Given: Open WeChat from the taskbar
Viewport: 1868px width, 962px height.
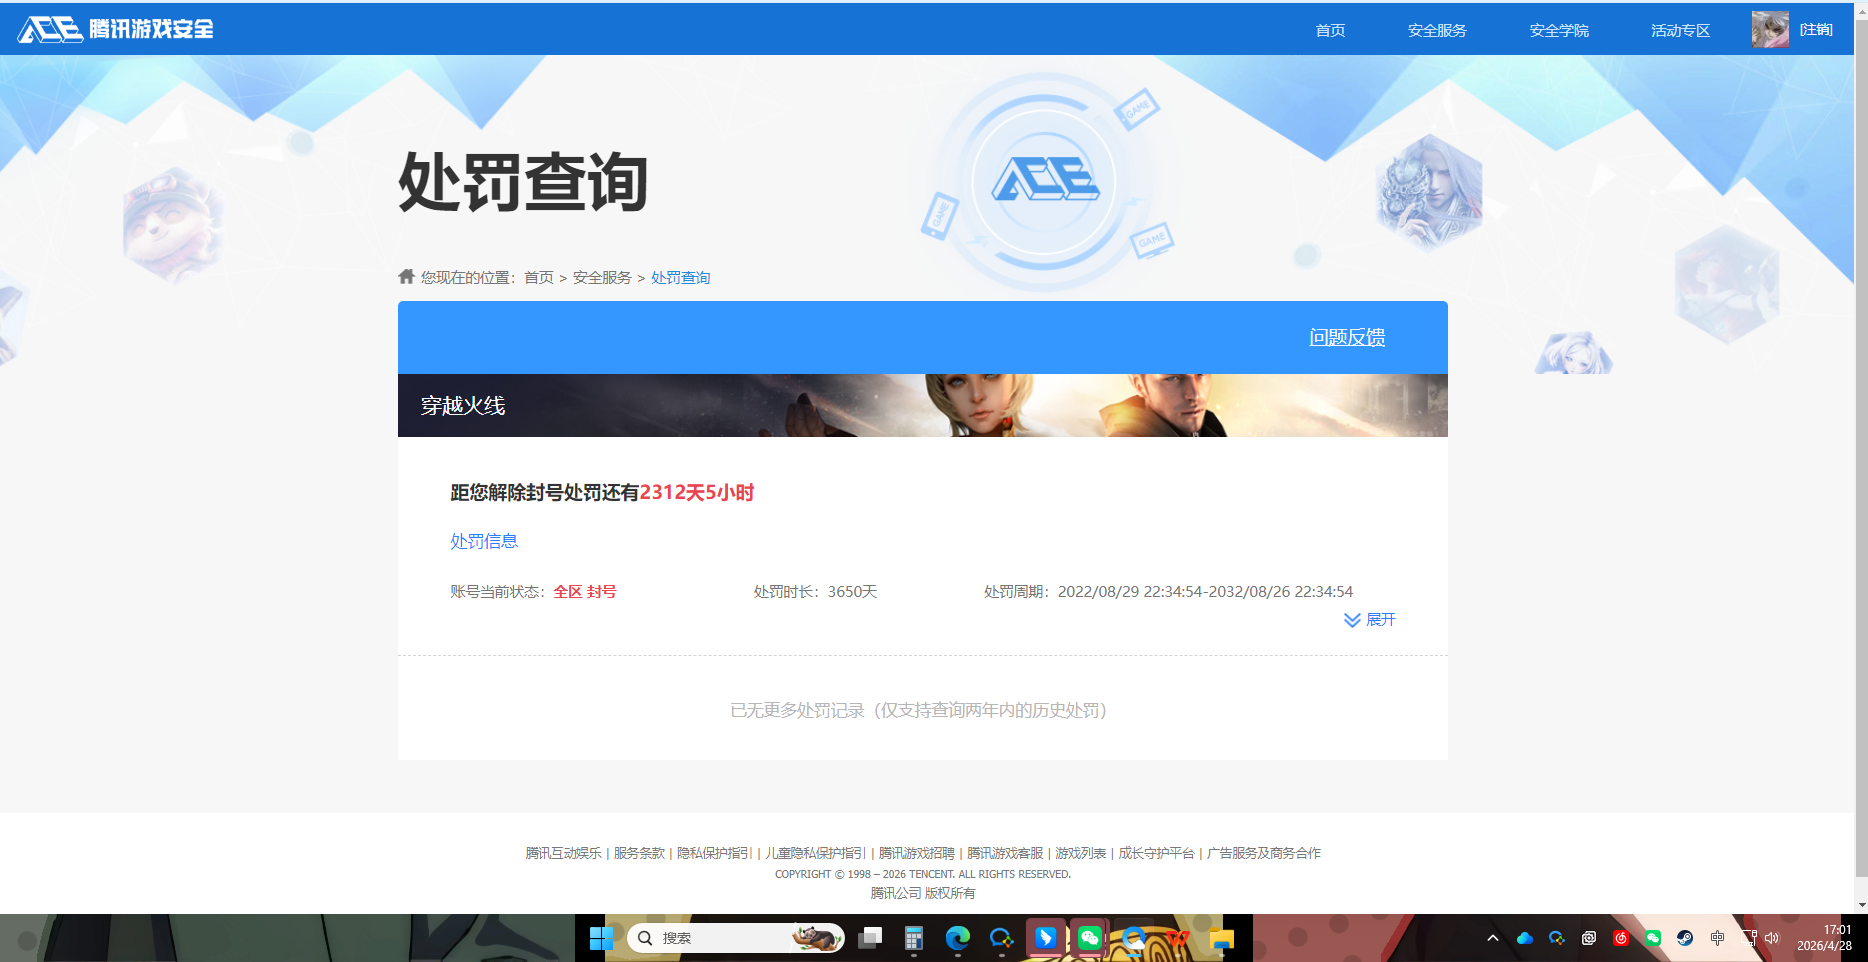Looking at the screenshot, I should (x=1089, y=938).
